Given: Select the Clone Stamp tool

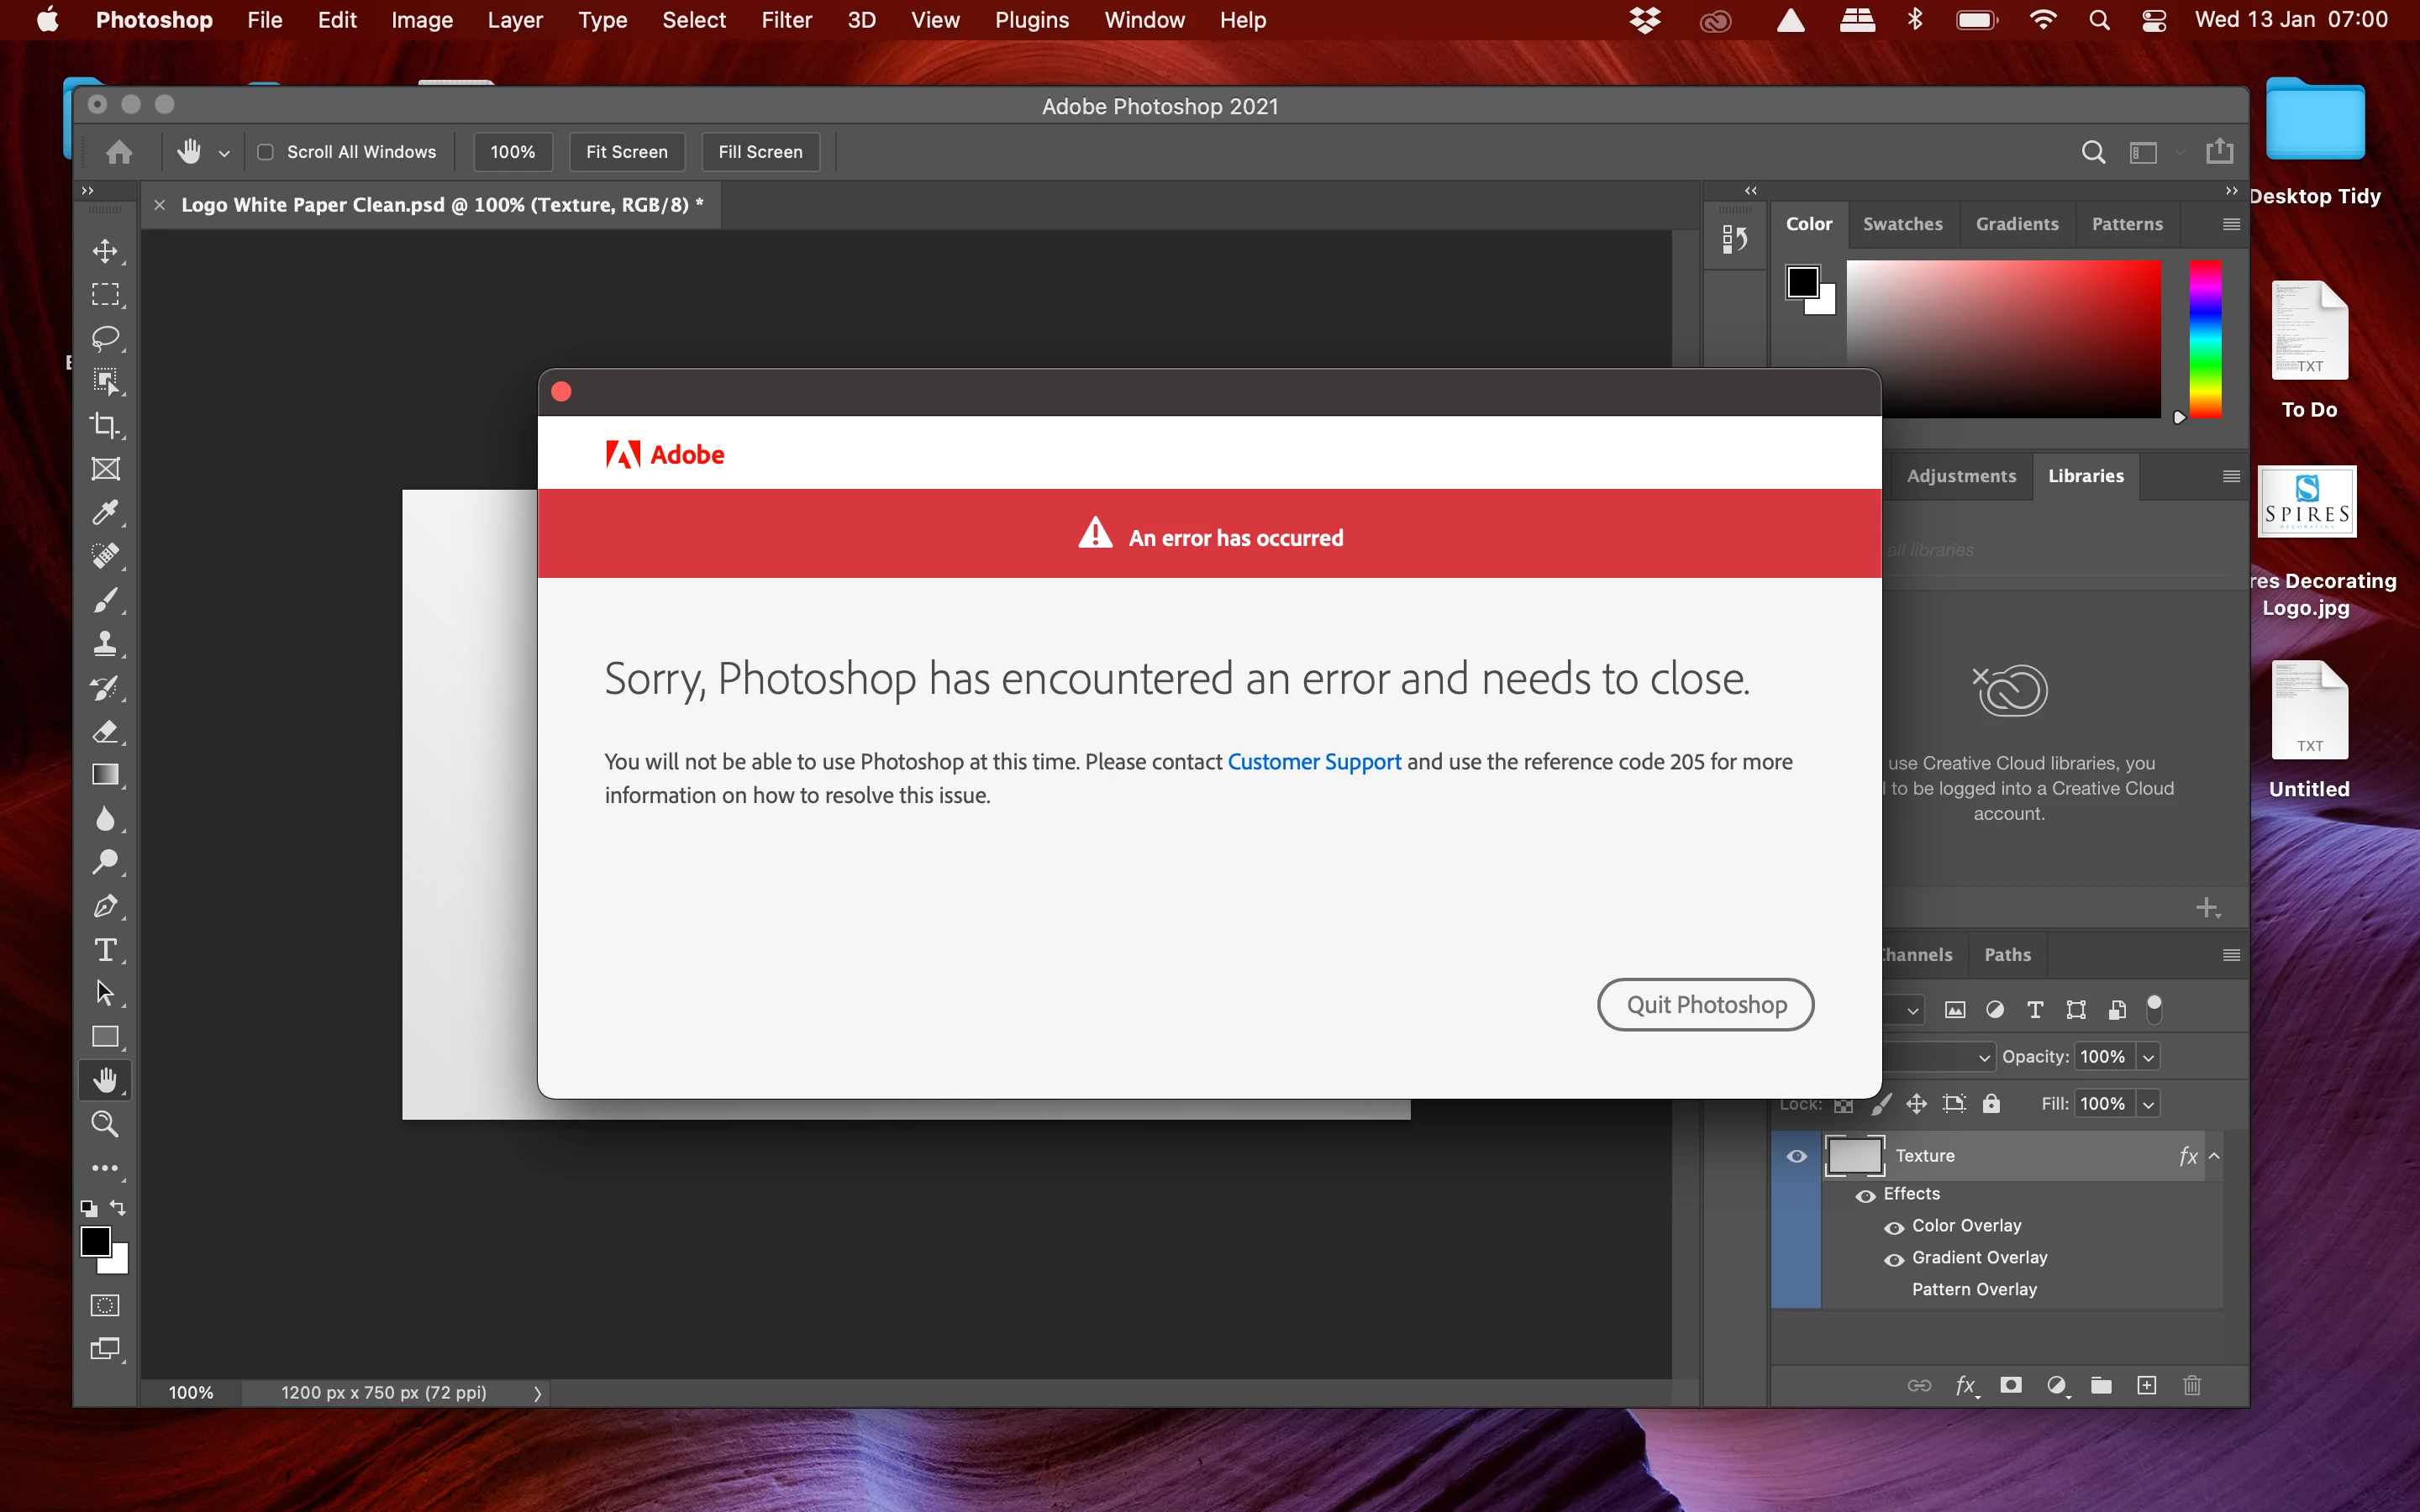Looking at the screenshot, I should [x=105, y=643].
